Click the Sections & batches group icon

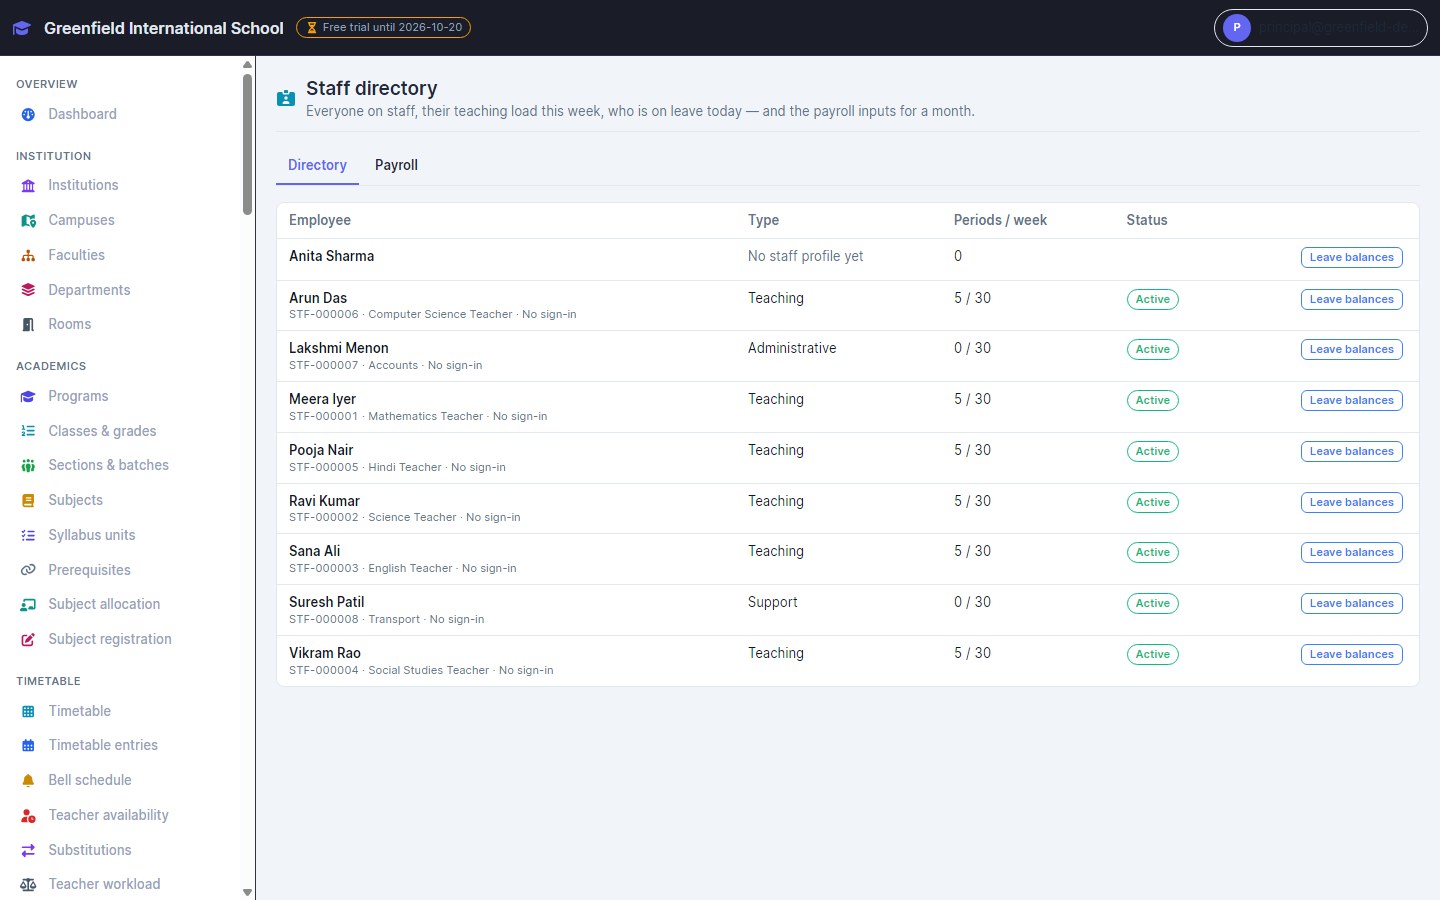tap(28, 466)
